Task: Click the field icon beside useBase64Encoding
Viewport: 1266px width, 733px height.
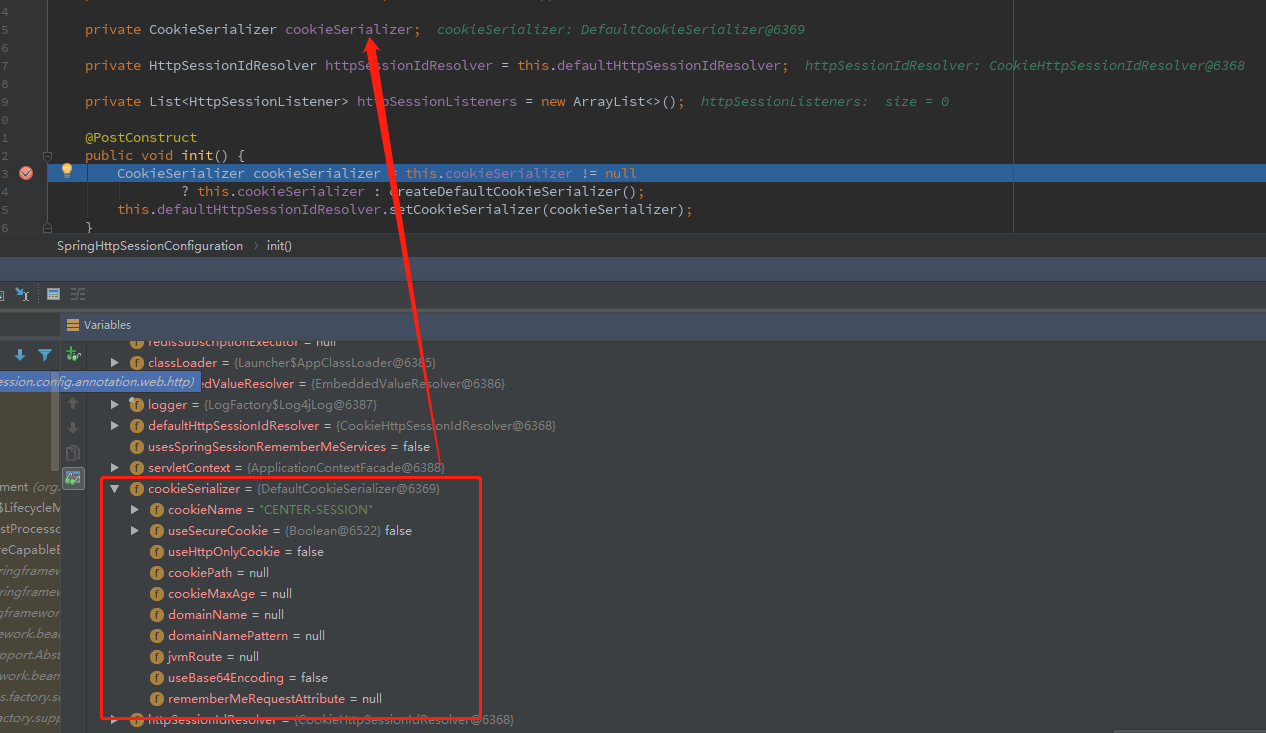Action: pos(157,678)
